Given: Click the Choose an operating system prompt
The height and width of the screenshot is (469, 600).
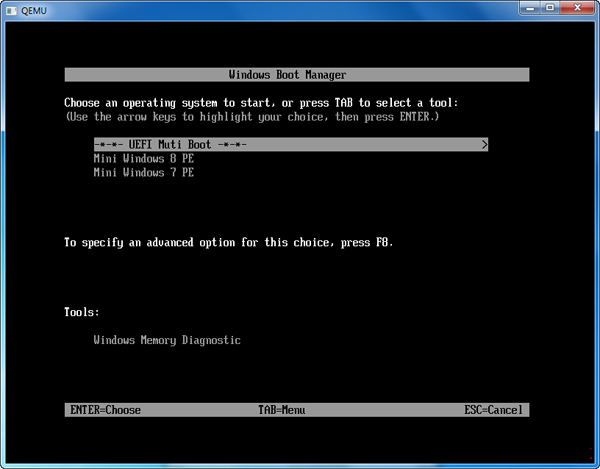Looking at the screenshot, I should [x=261, y=103].
